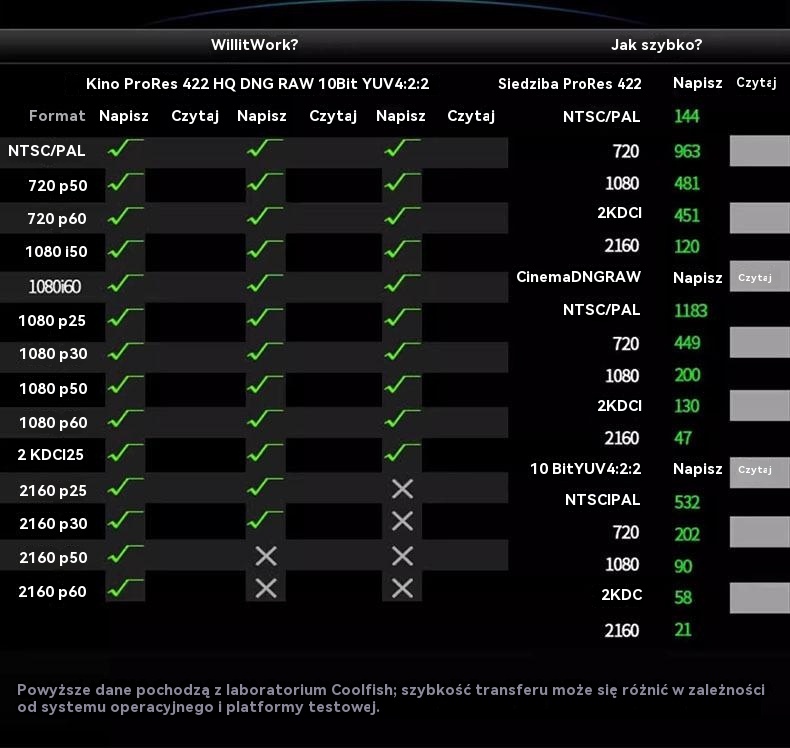Click the gray read bar beside ProRes 720
The height and width of the screenshot is (748, 790).
[759, 151]
